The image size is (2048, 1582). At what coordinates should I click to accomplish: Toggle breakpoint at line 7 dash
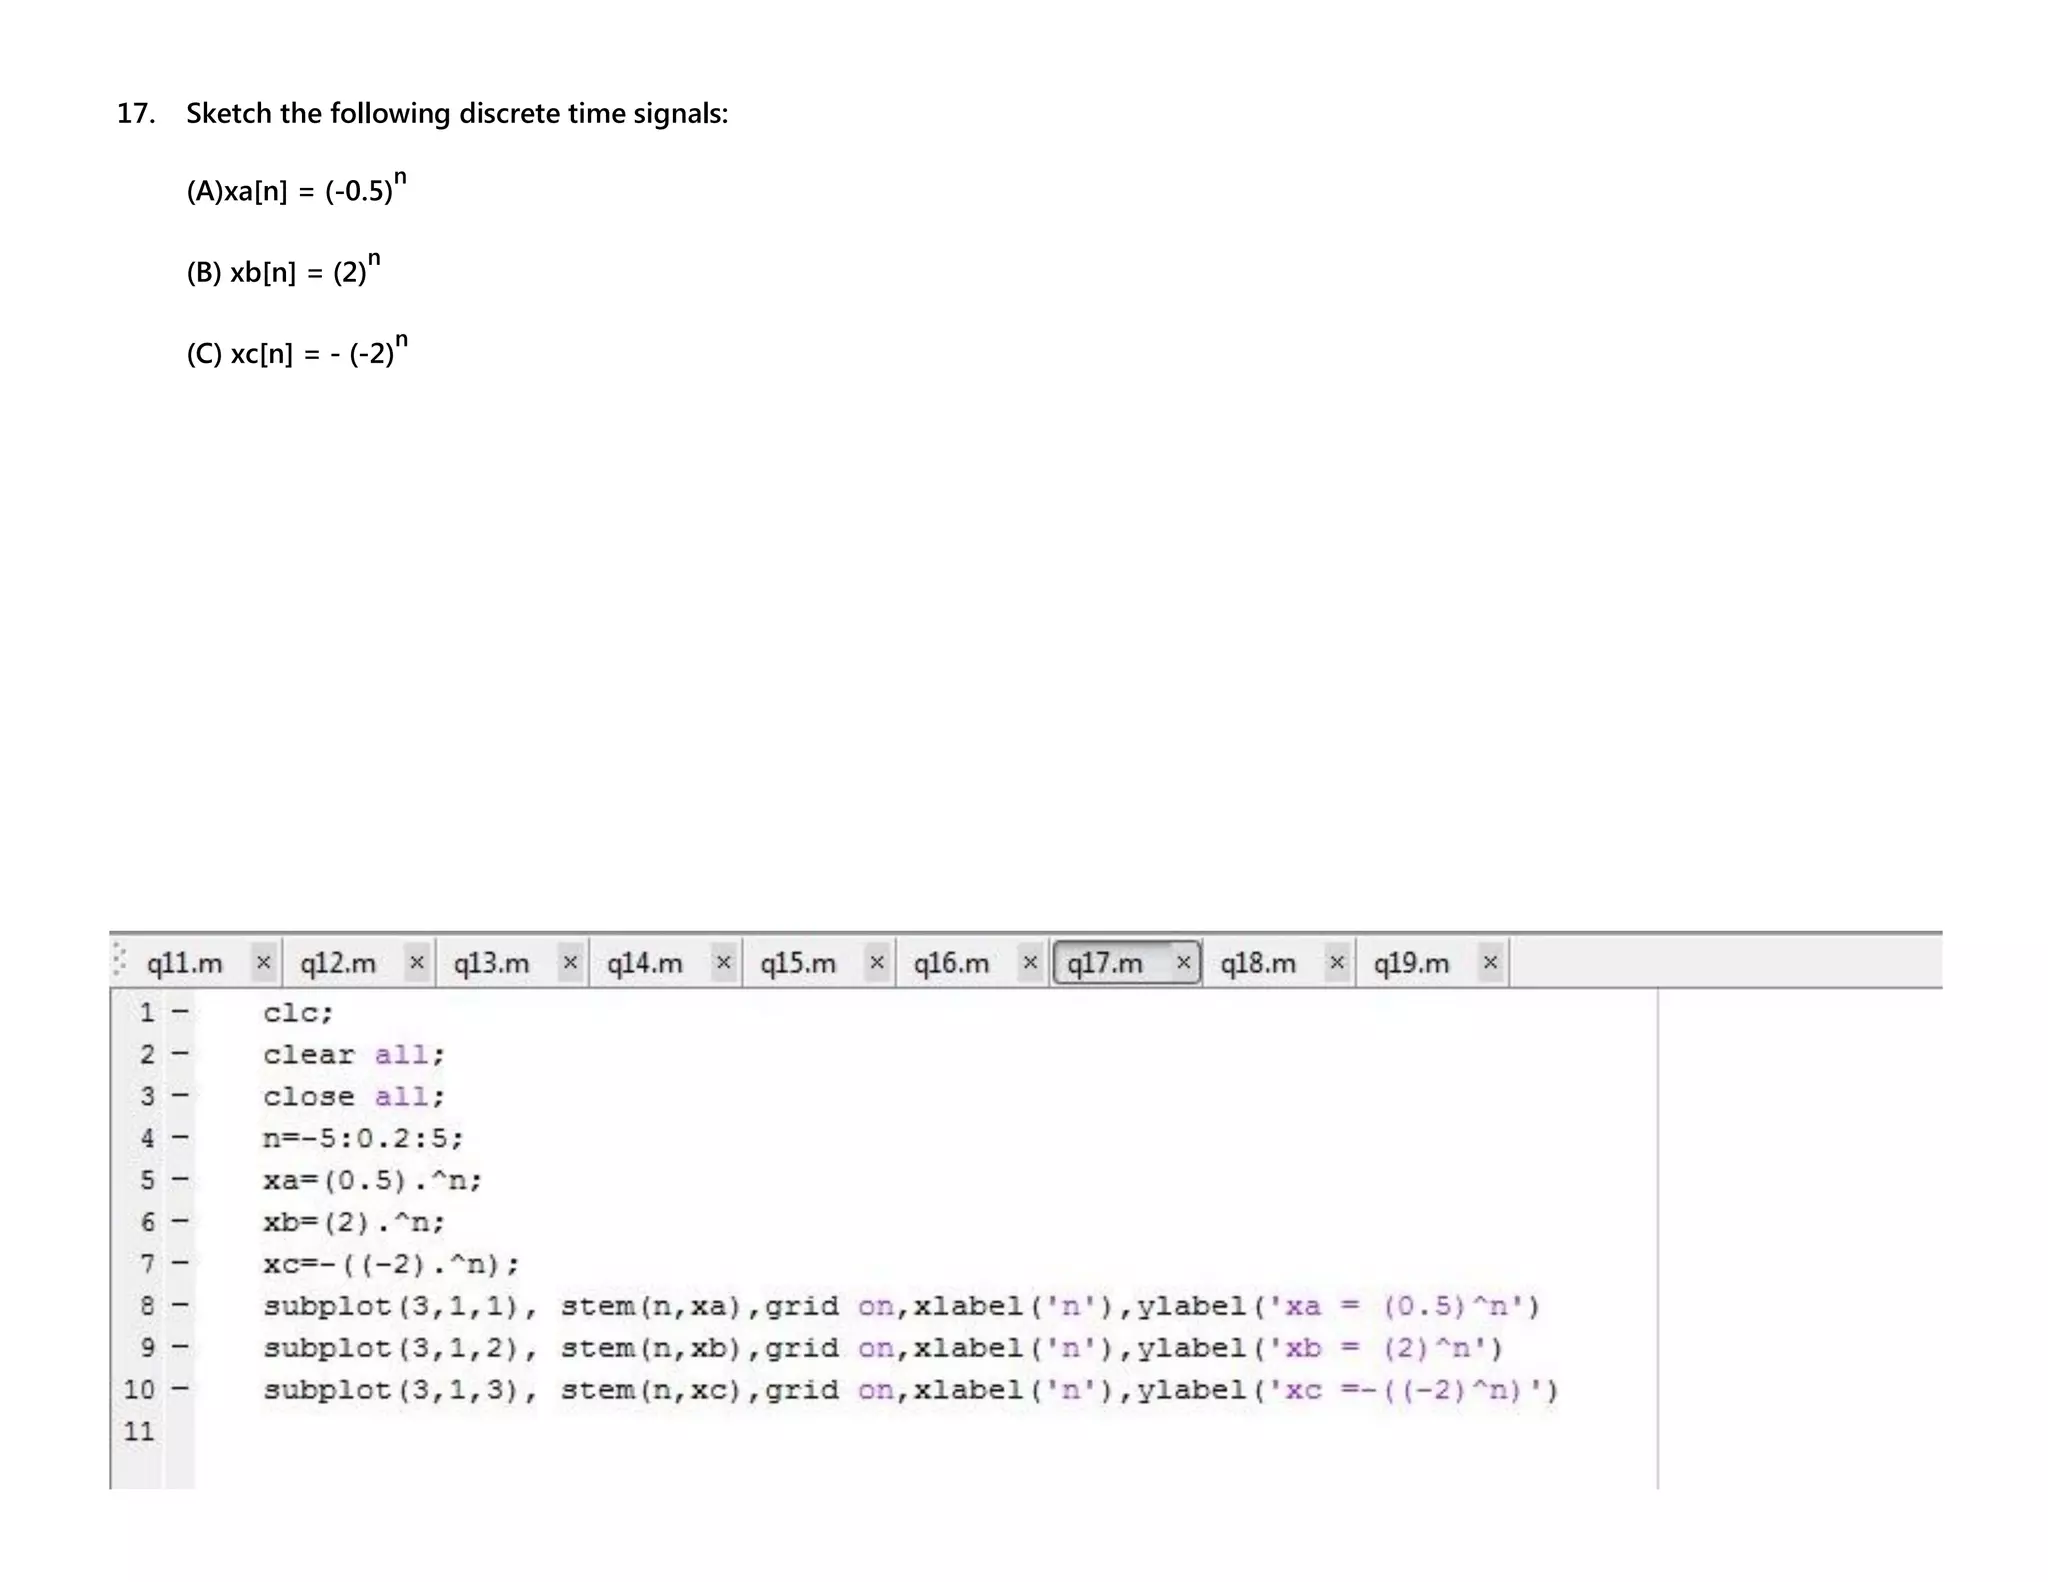[x=180, y=1264]
